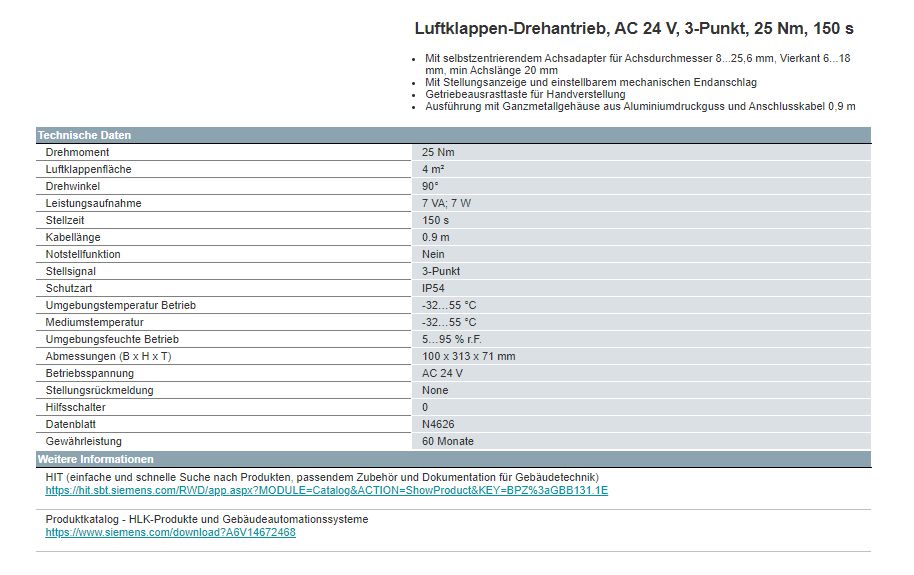Click the Umgebungsfeuchte Betrieb row label
914x575 pixels.
click(112, 339)
